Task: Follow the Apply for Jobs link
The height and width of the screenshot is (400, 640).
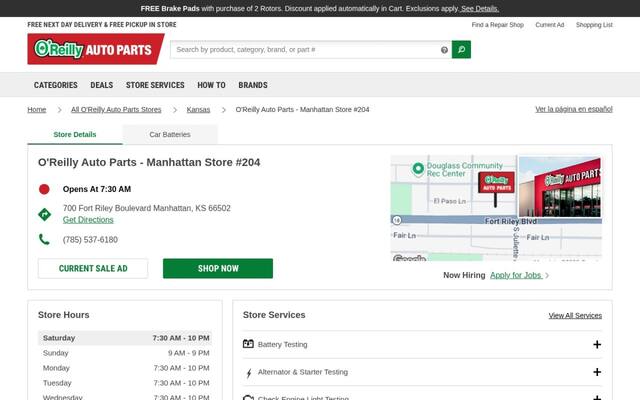Action: [x=516, y=275]
